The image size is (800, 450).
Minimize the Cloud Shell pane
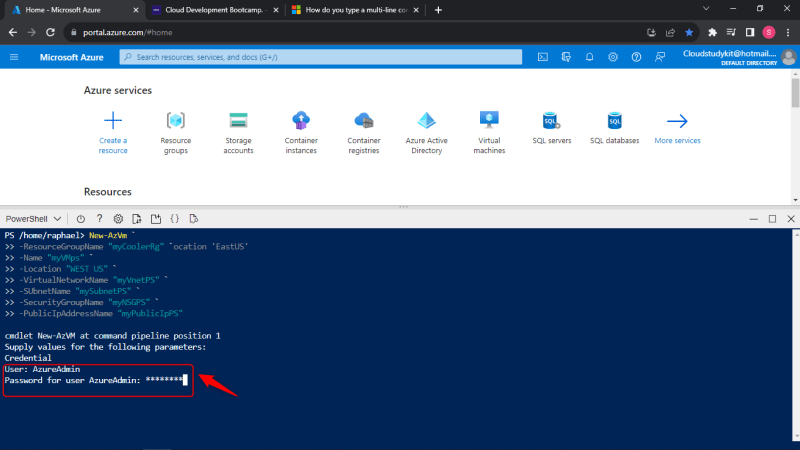754,219
